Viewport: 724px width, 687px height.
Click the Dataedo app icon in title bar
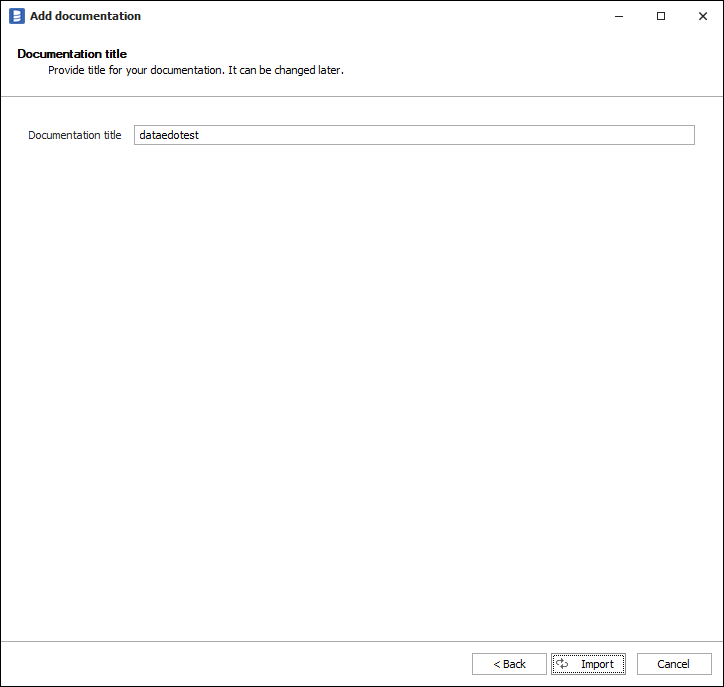pos(16,16)
